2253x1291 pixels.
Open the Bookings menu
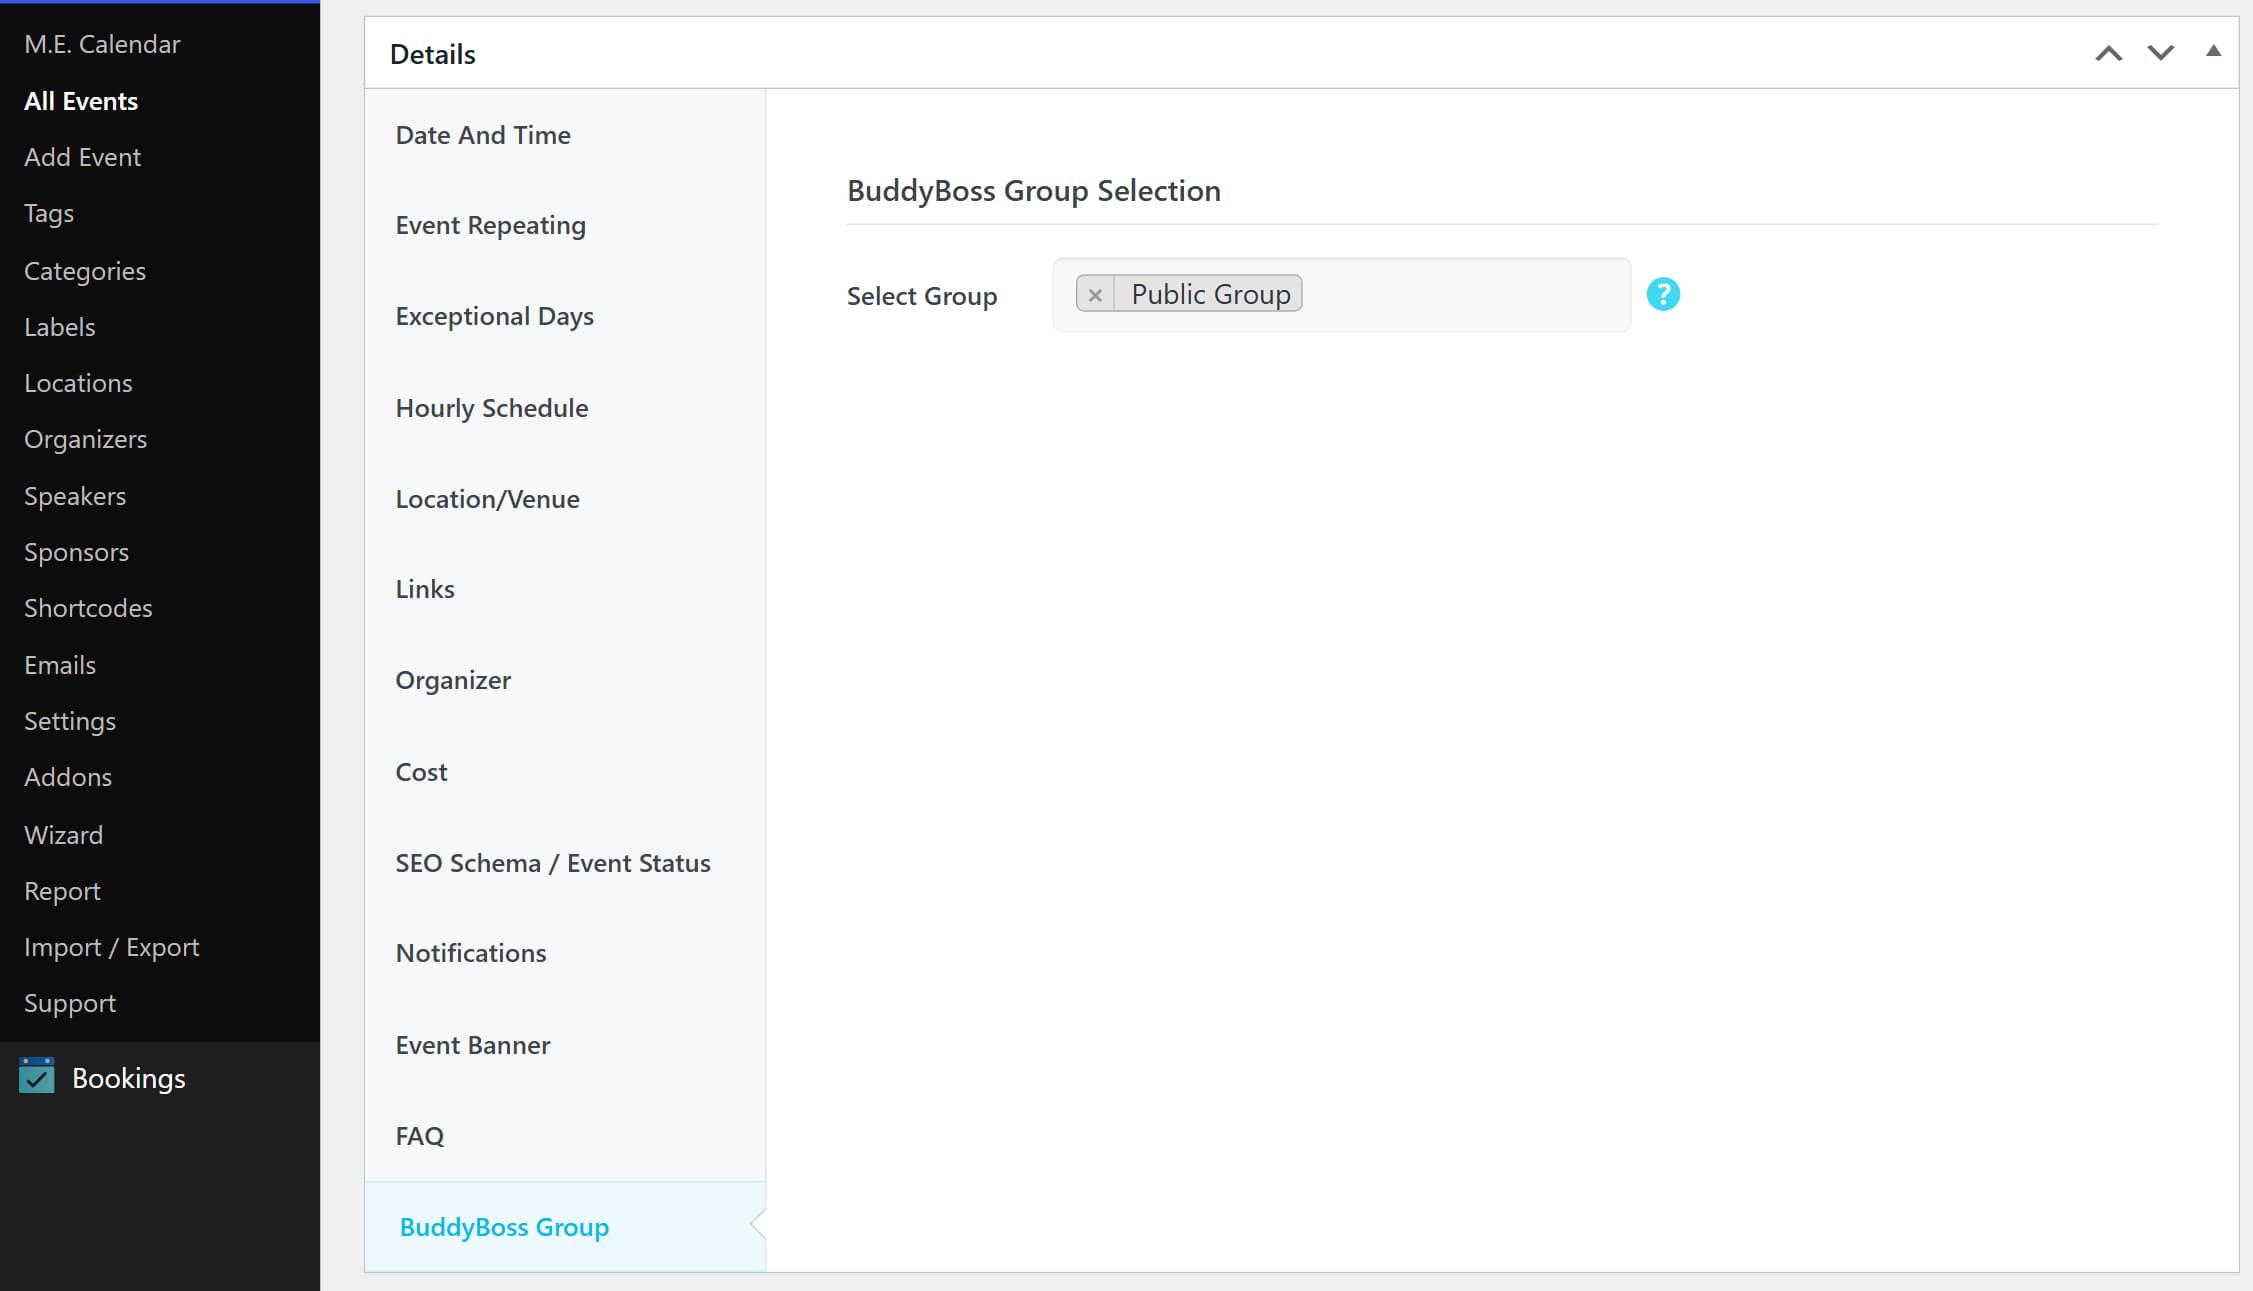(x=129, y=1078)
